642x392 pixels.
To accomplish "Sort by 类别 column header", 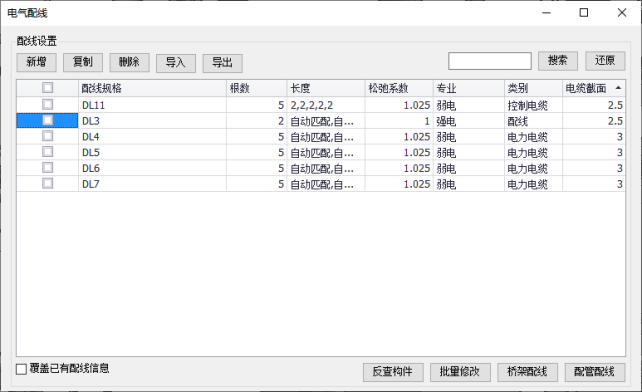I will [x=533, y=88].
